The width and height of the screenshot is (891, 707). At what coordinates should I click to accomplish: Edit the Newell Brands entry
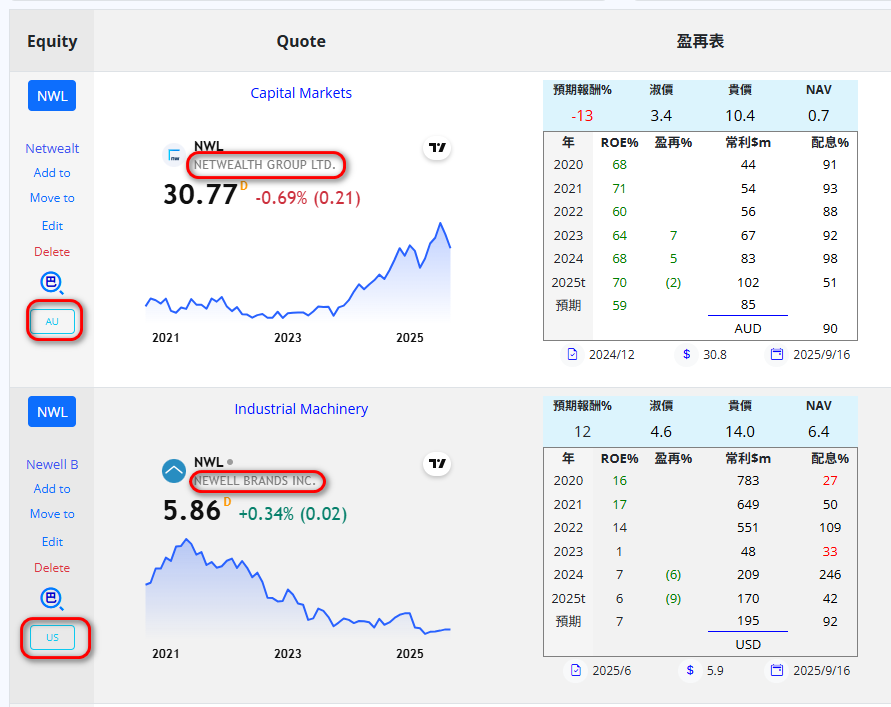pyautogui.click(x=52, y=542)
